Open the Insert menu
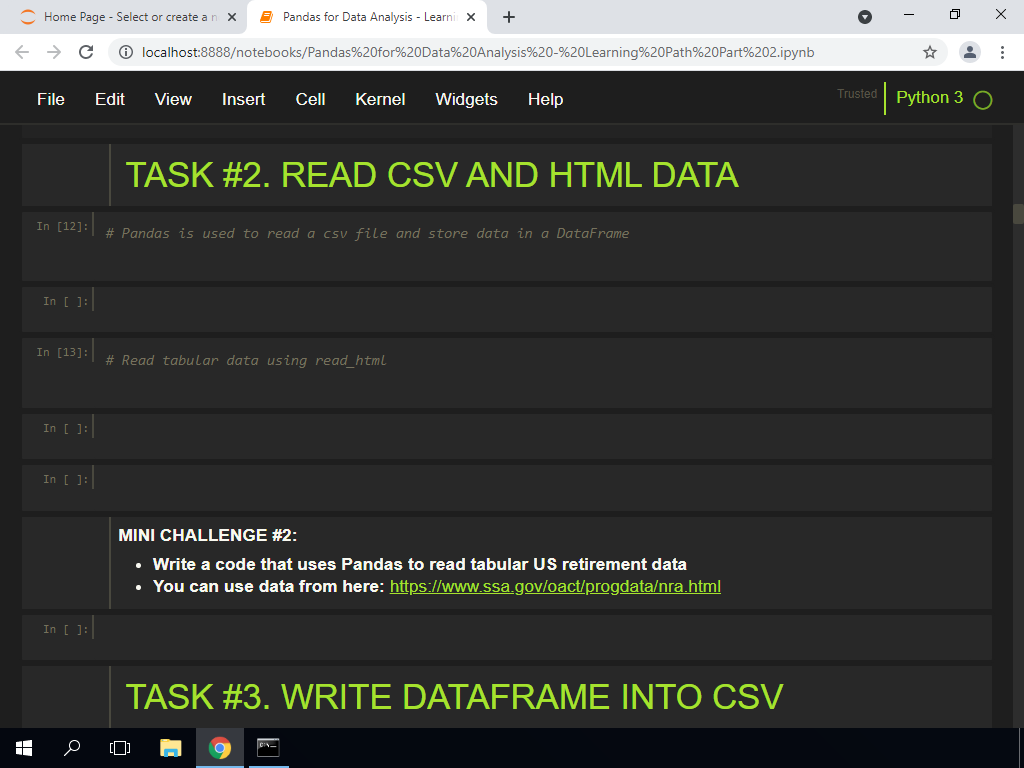1024x768 pixels. pos(244,99)
